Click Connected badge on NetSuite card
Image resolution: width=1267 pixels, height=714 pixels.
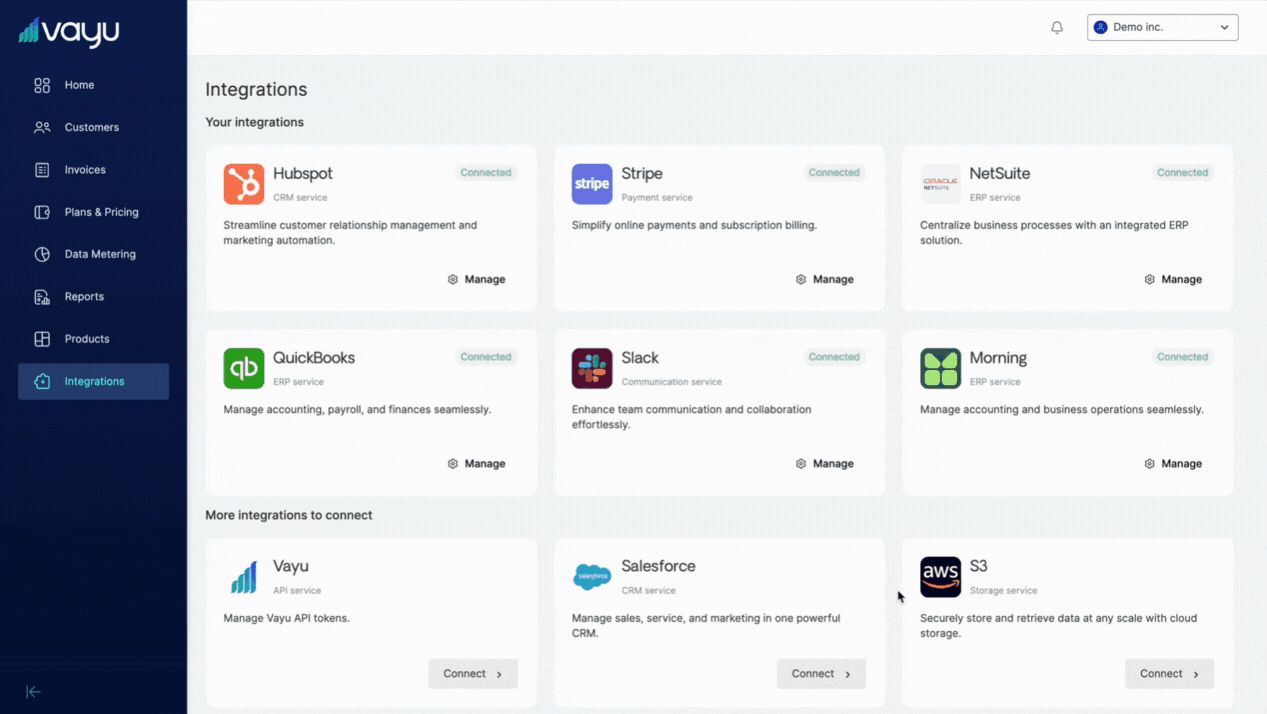point(1182,173)
